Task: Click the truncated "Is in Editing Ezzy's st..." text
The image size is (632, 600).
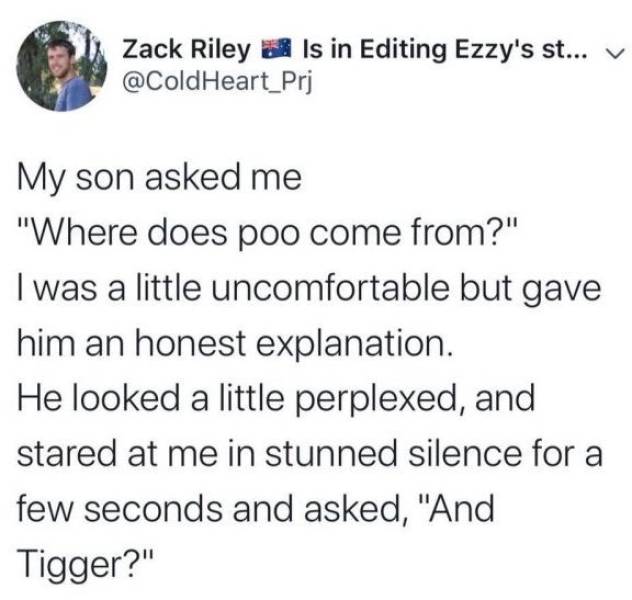Action: click(421, 47)
